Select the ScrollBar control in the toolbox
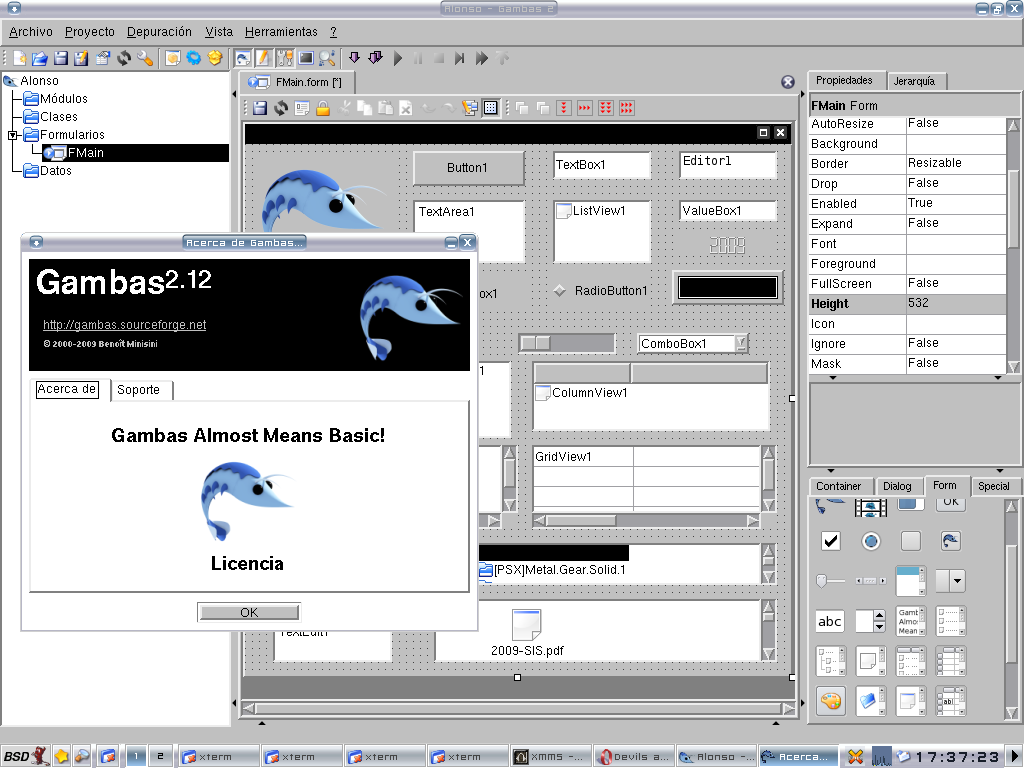The width and height of the screenshot is (1024, 768). 871,581
